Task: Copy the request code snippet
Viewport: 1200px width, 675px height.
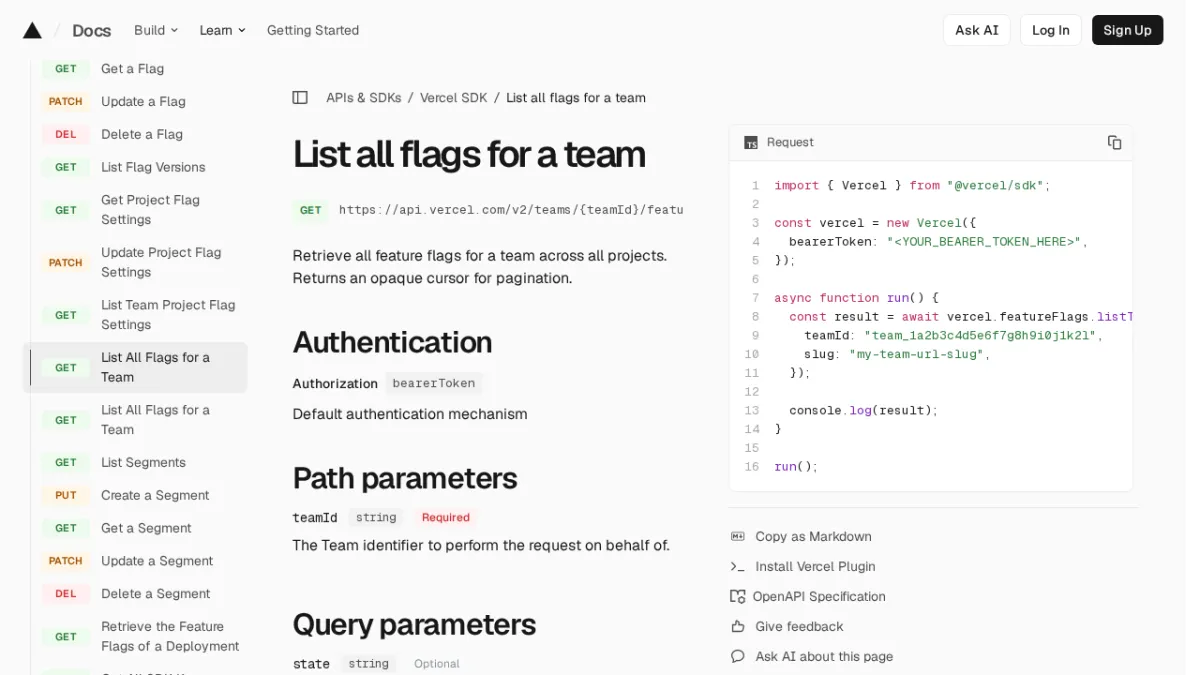Action: [1114, 143]
